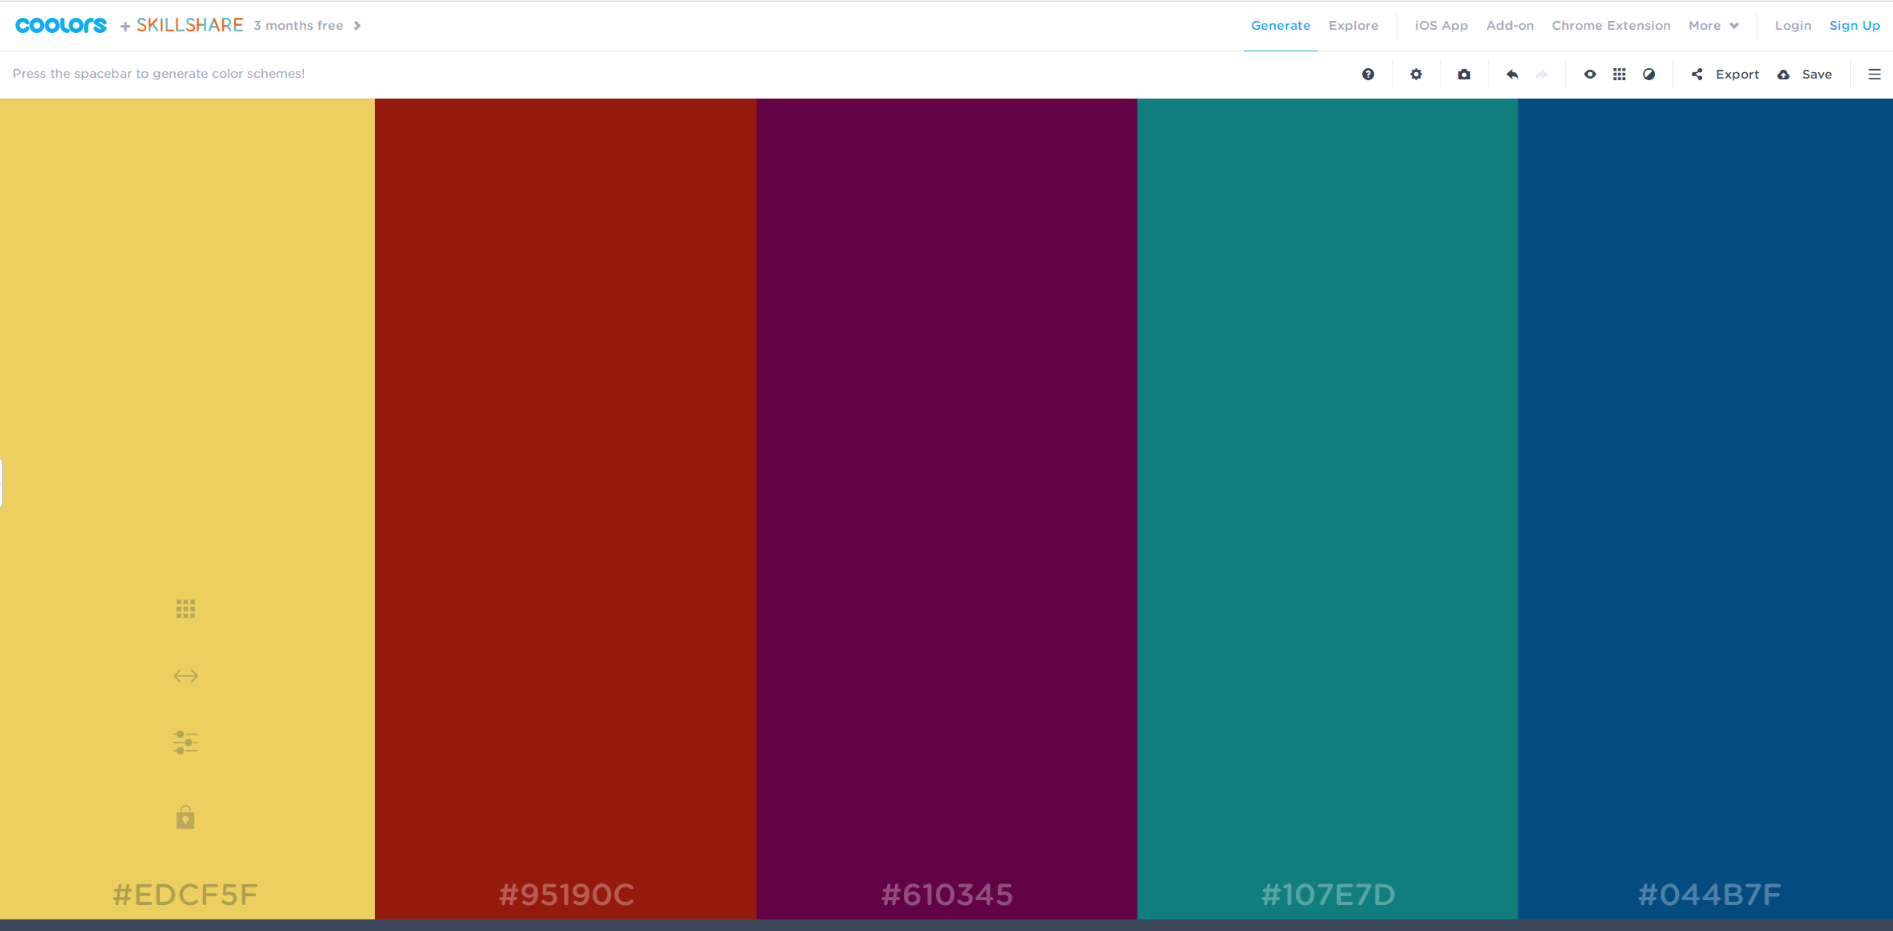
Task: Click the camera icon to pick from image
Action: 1464,74
